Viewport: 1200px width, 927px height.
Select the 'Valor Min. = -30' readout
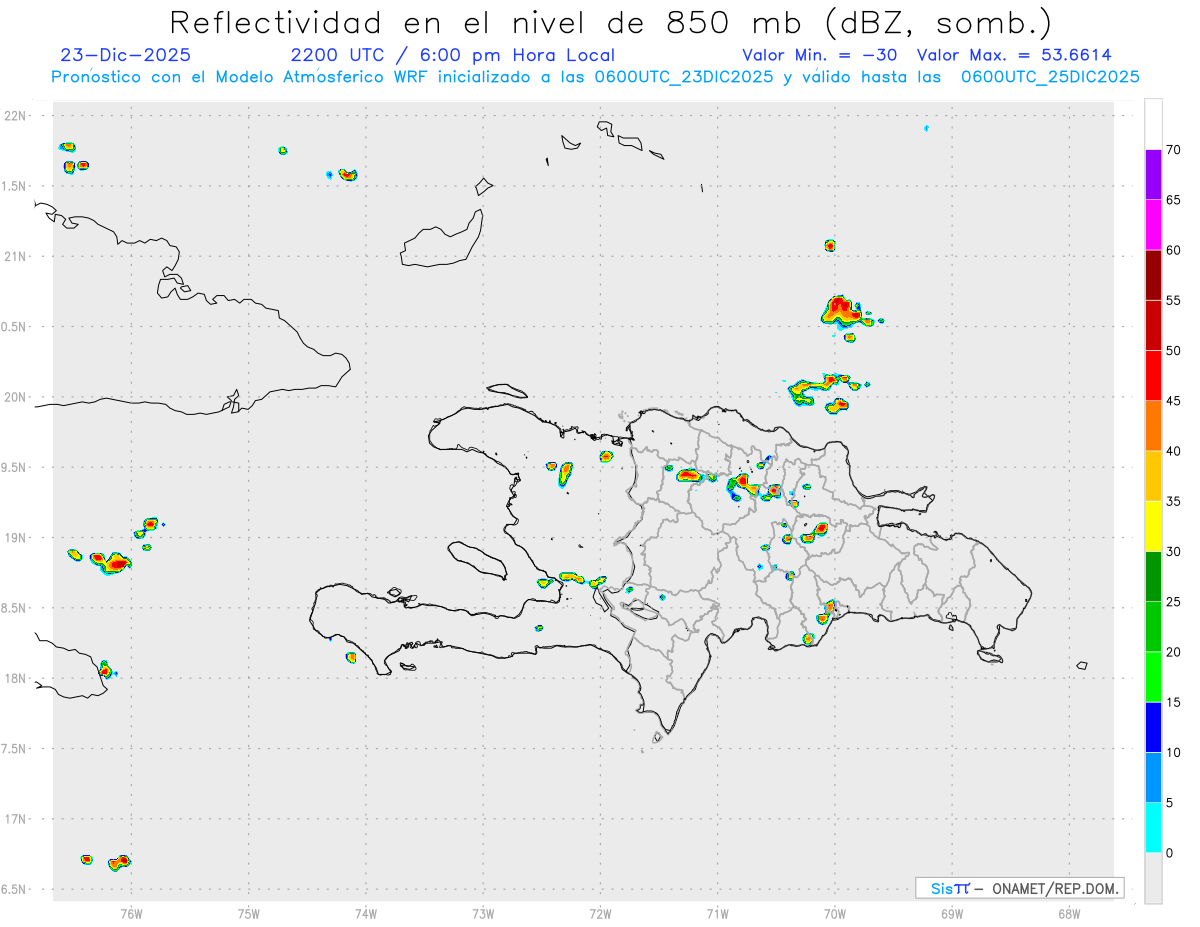(x=821, y=55)
